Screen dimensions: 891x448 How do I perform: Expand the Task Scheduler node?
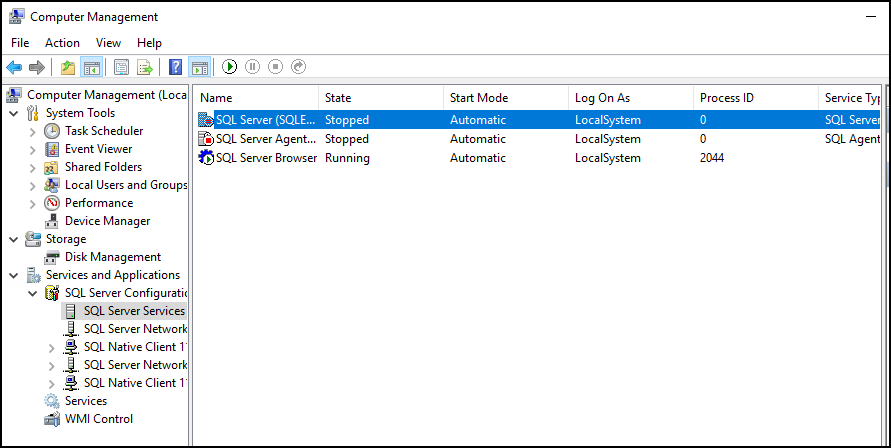click(33, 132)
